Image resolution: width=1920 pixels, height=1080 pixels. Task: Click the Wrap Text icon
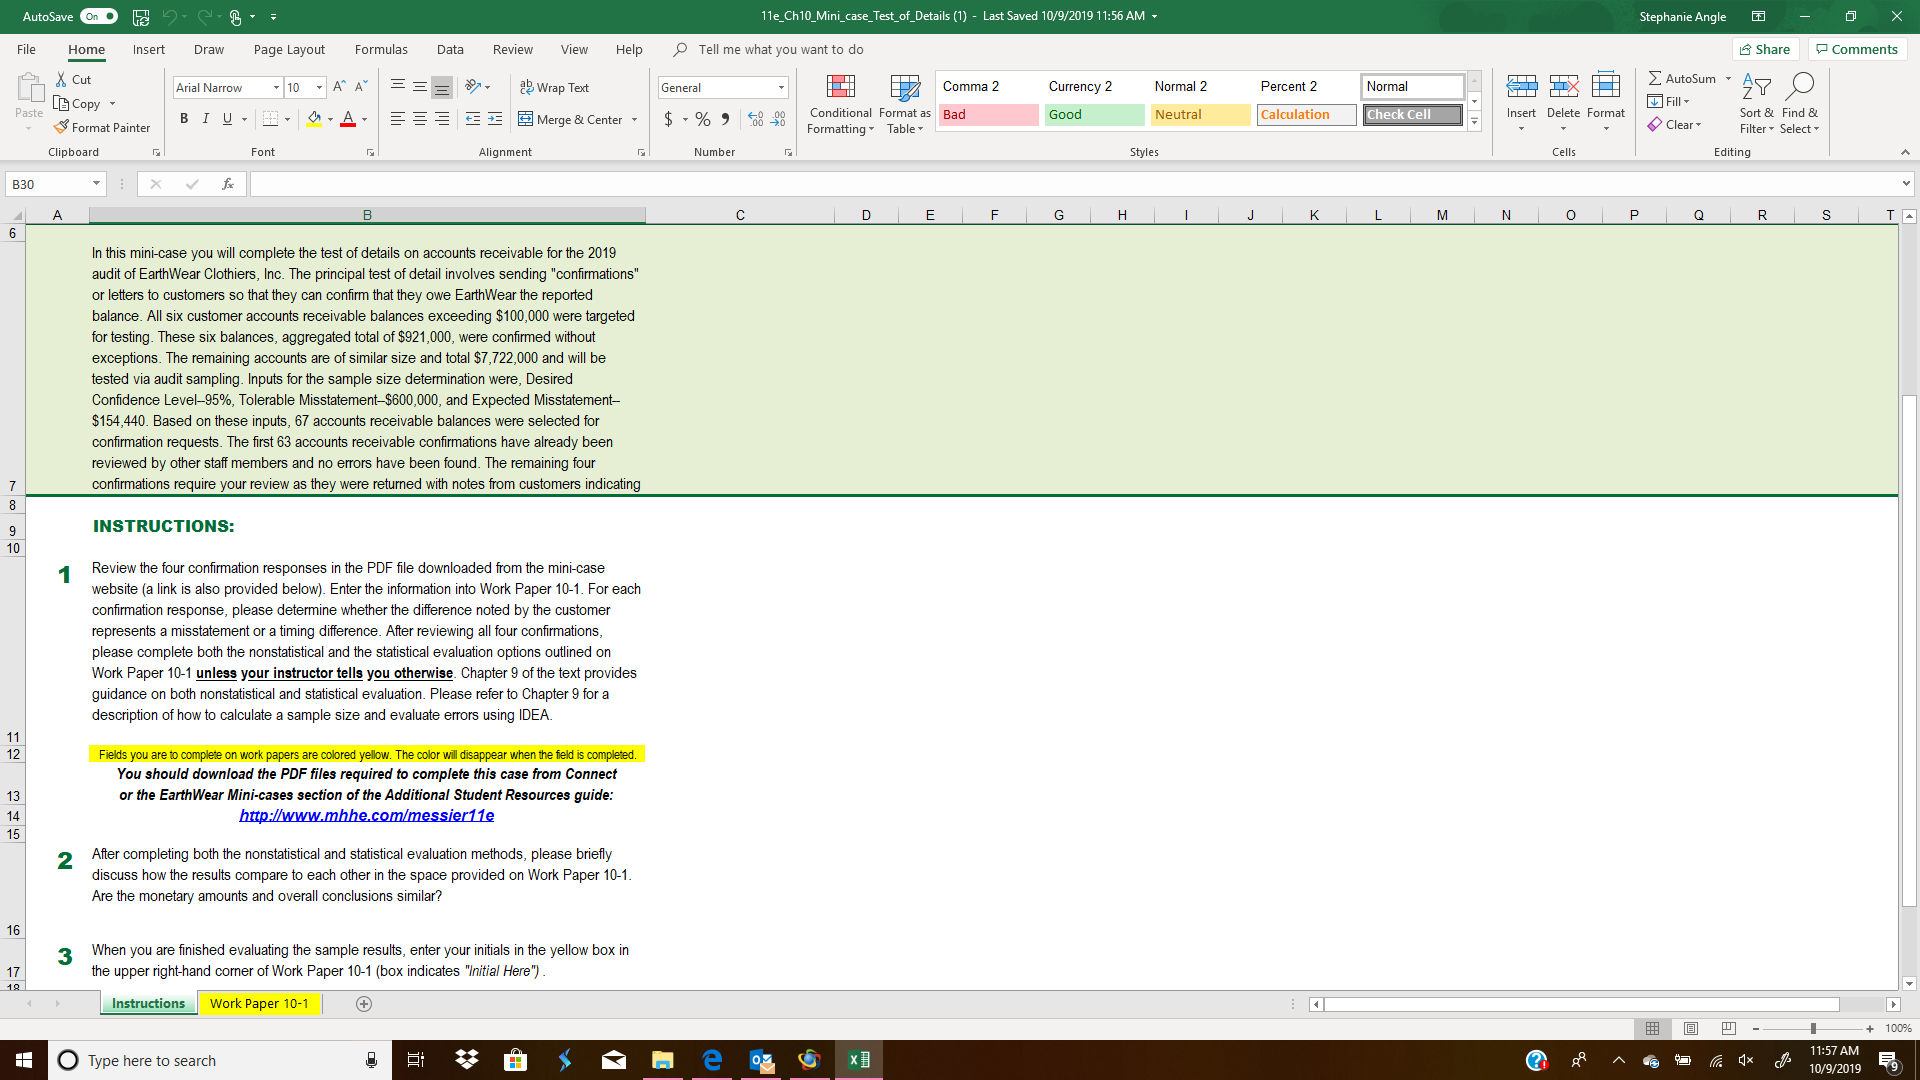527,87
